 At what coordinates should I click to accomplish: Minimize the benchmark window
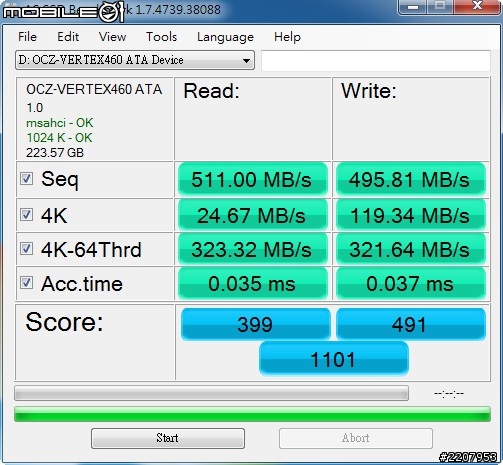click(x=413, y=7)
